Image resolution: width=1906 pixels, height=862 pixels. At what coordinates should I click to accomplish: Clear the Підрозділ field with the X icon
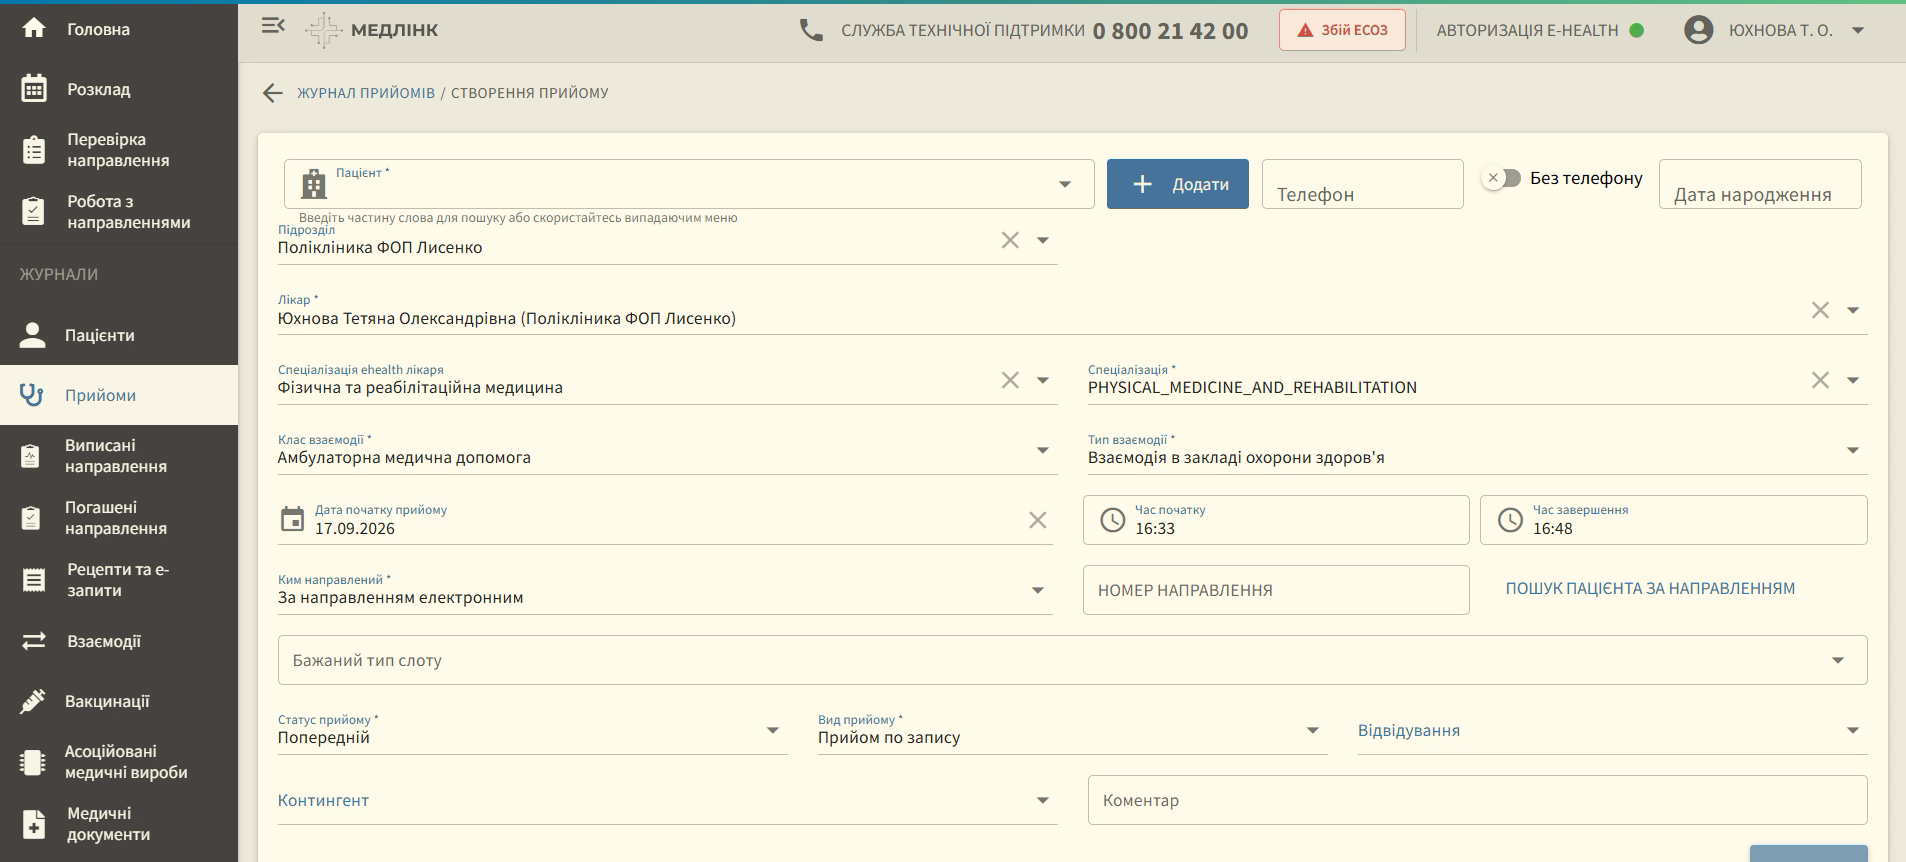point(1010,240)
